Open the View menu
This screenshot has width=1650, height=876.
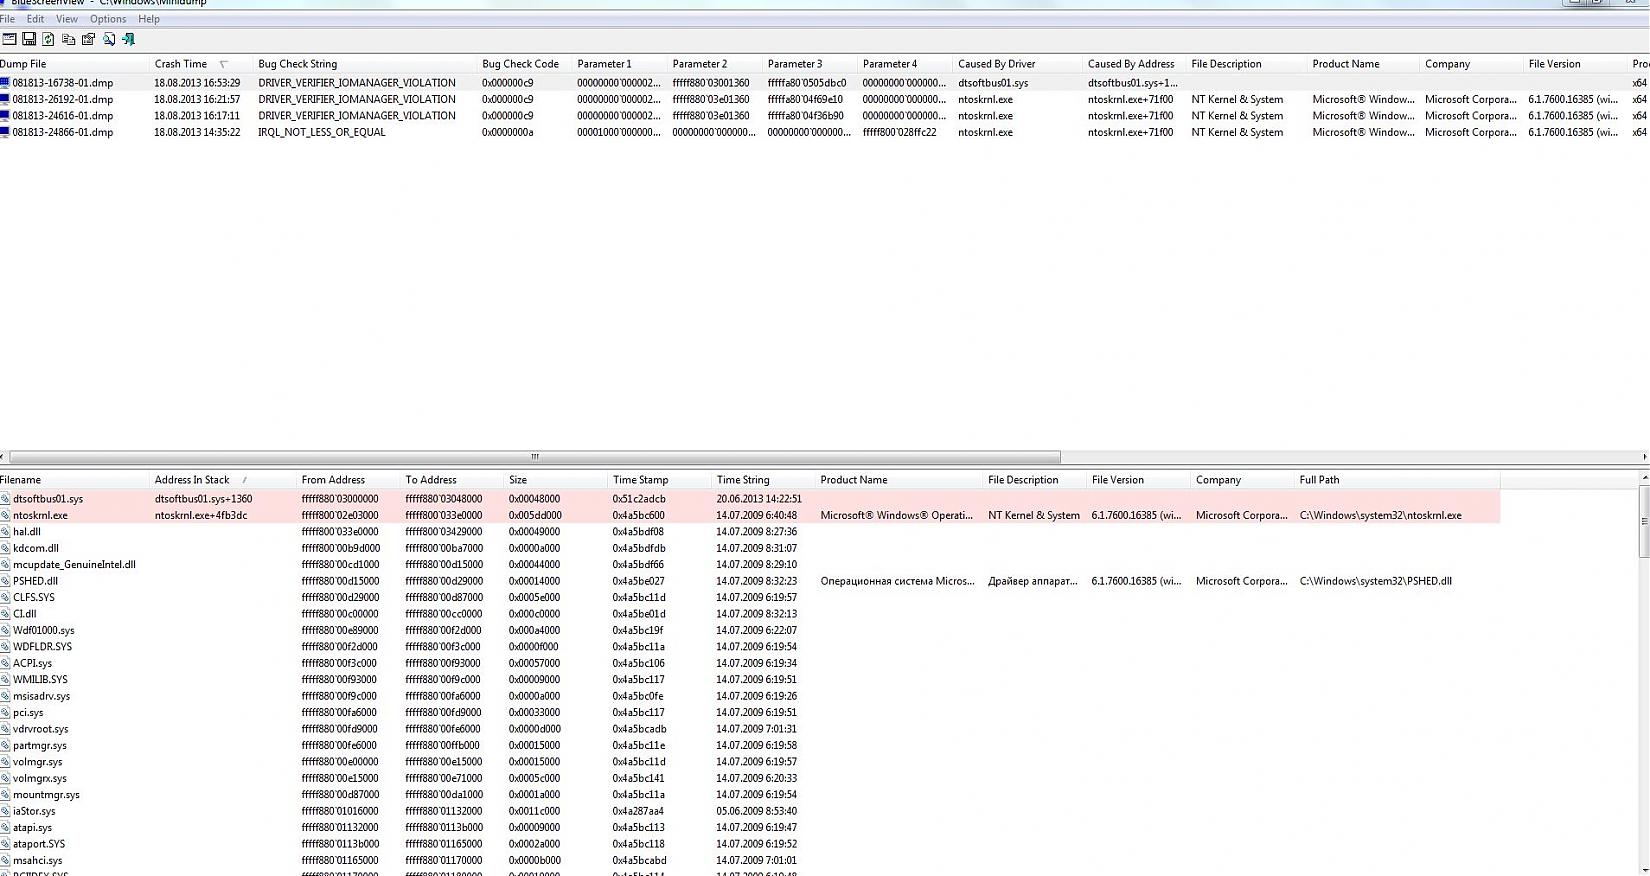[67, 19]
